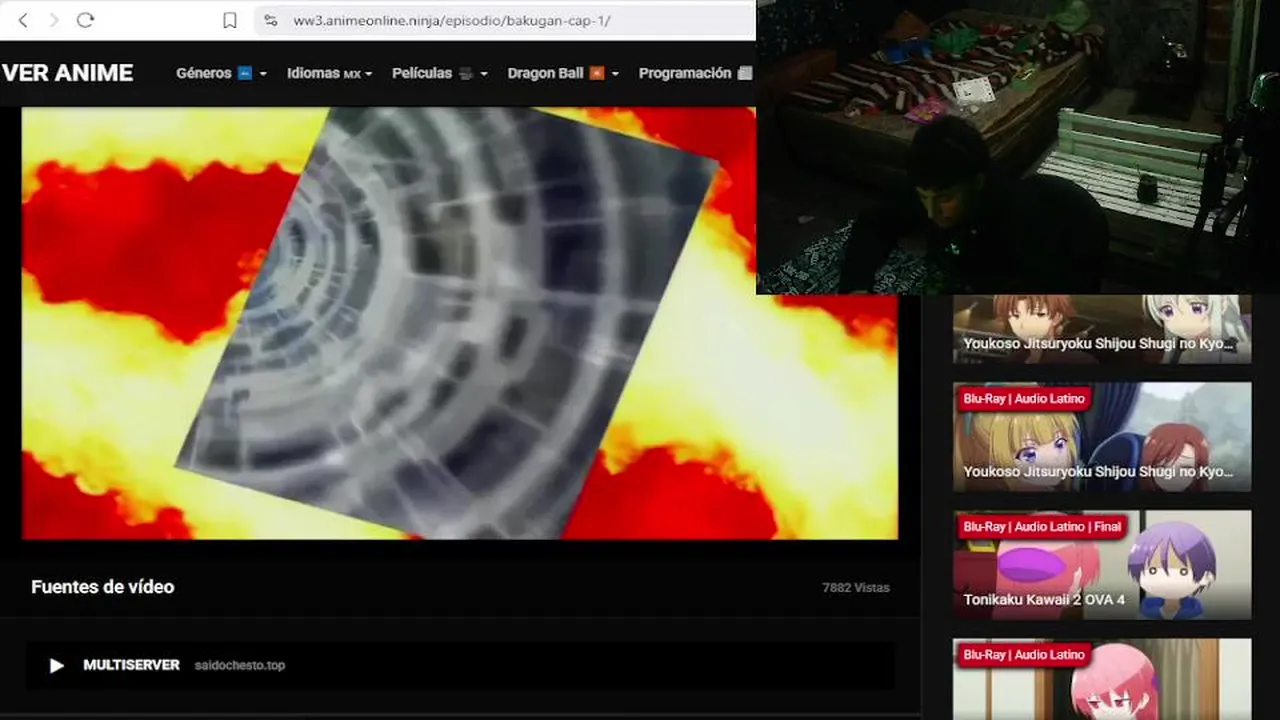Image resolution: width=1280 pixels, height=720 pixels.
Task: Expand the Películas dropdown menu
Action: pyautogui.click(x=440, y=73)
